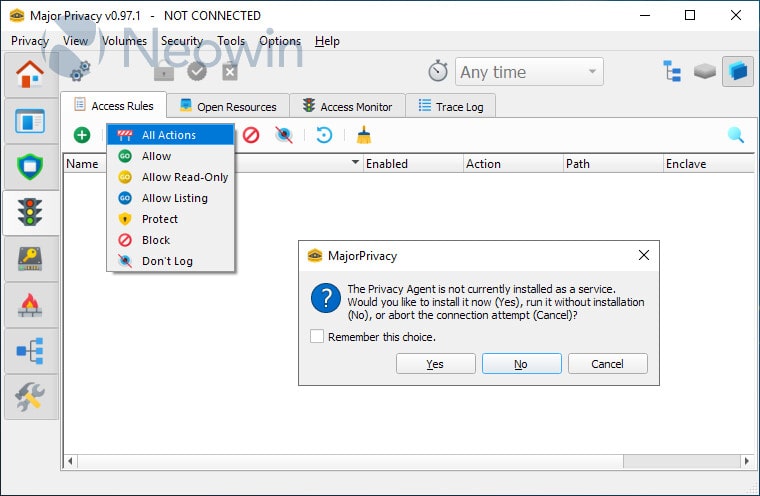
Task: Click the broom cleanup icon
Action: point(364,135)
